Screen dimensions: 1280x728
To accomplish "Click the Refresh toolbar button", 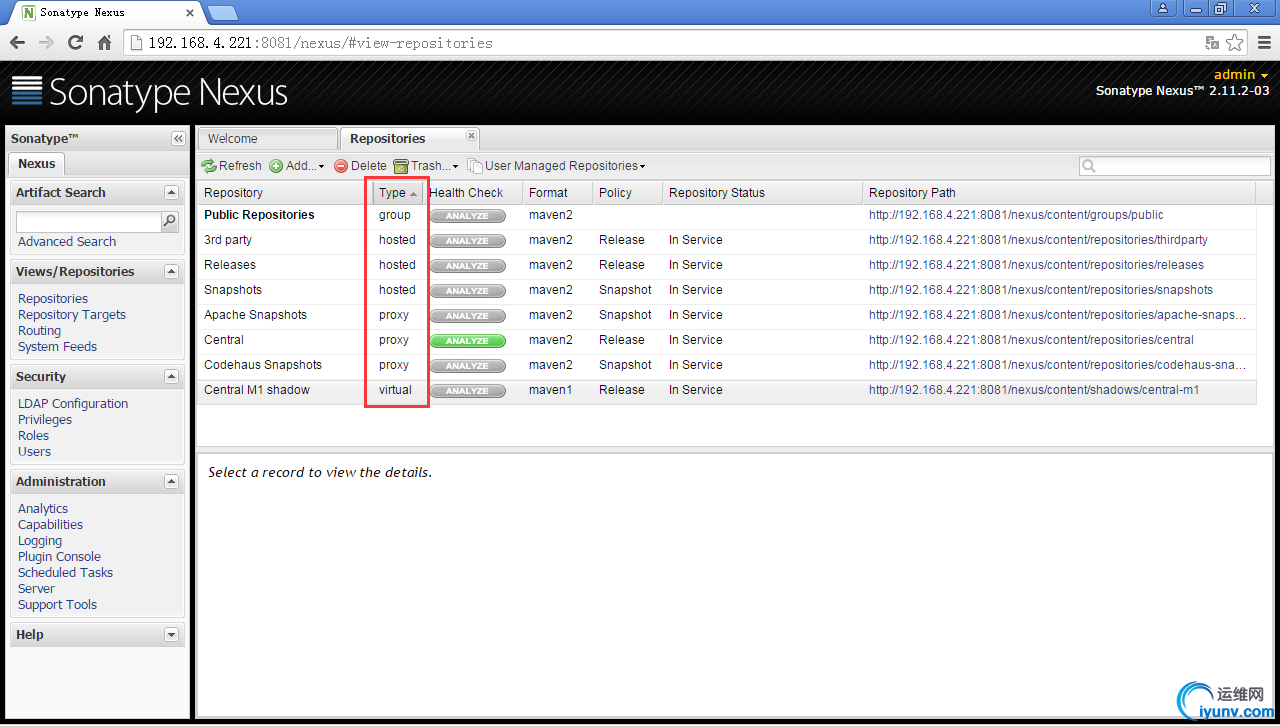I will 231,166.
